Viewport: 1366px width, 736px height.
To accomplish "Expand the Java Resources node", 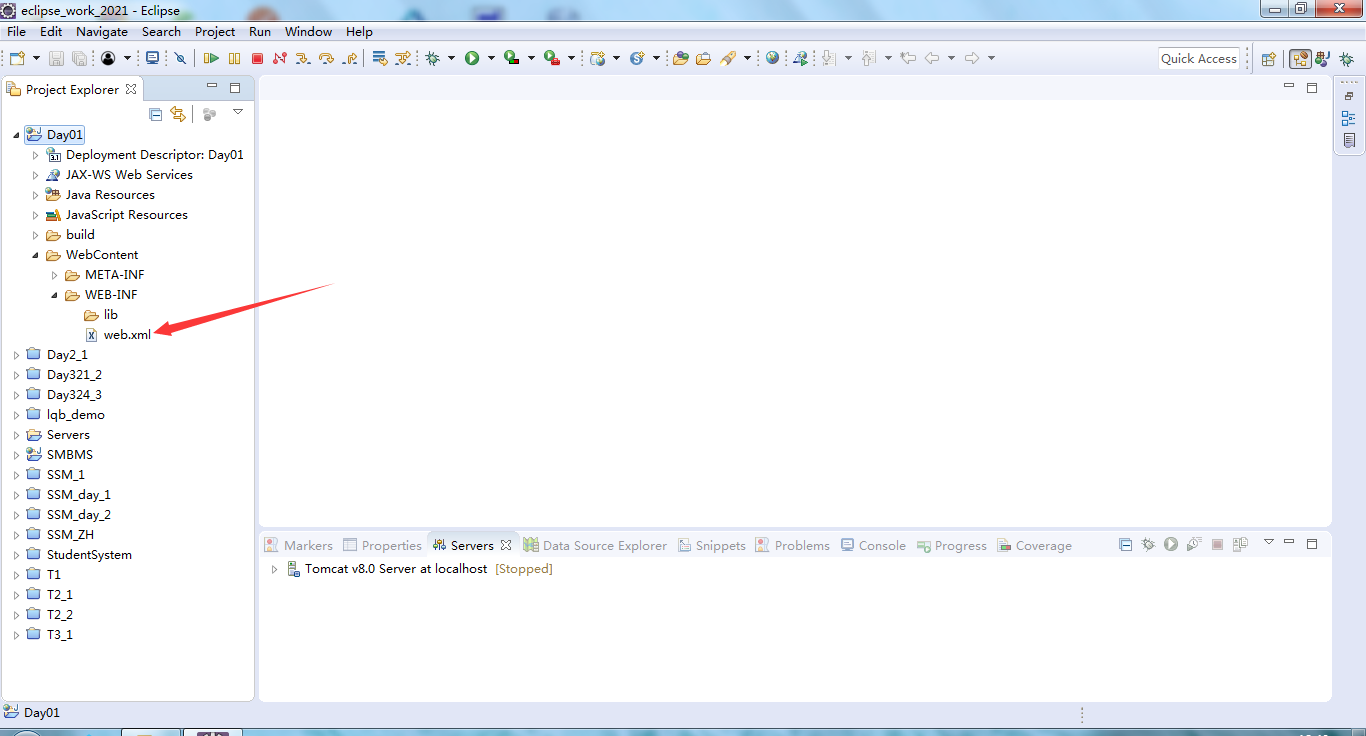I will pyautogui.click(x=36, y=195).
